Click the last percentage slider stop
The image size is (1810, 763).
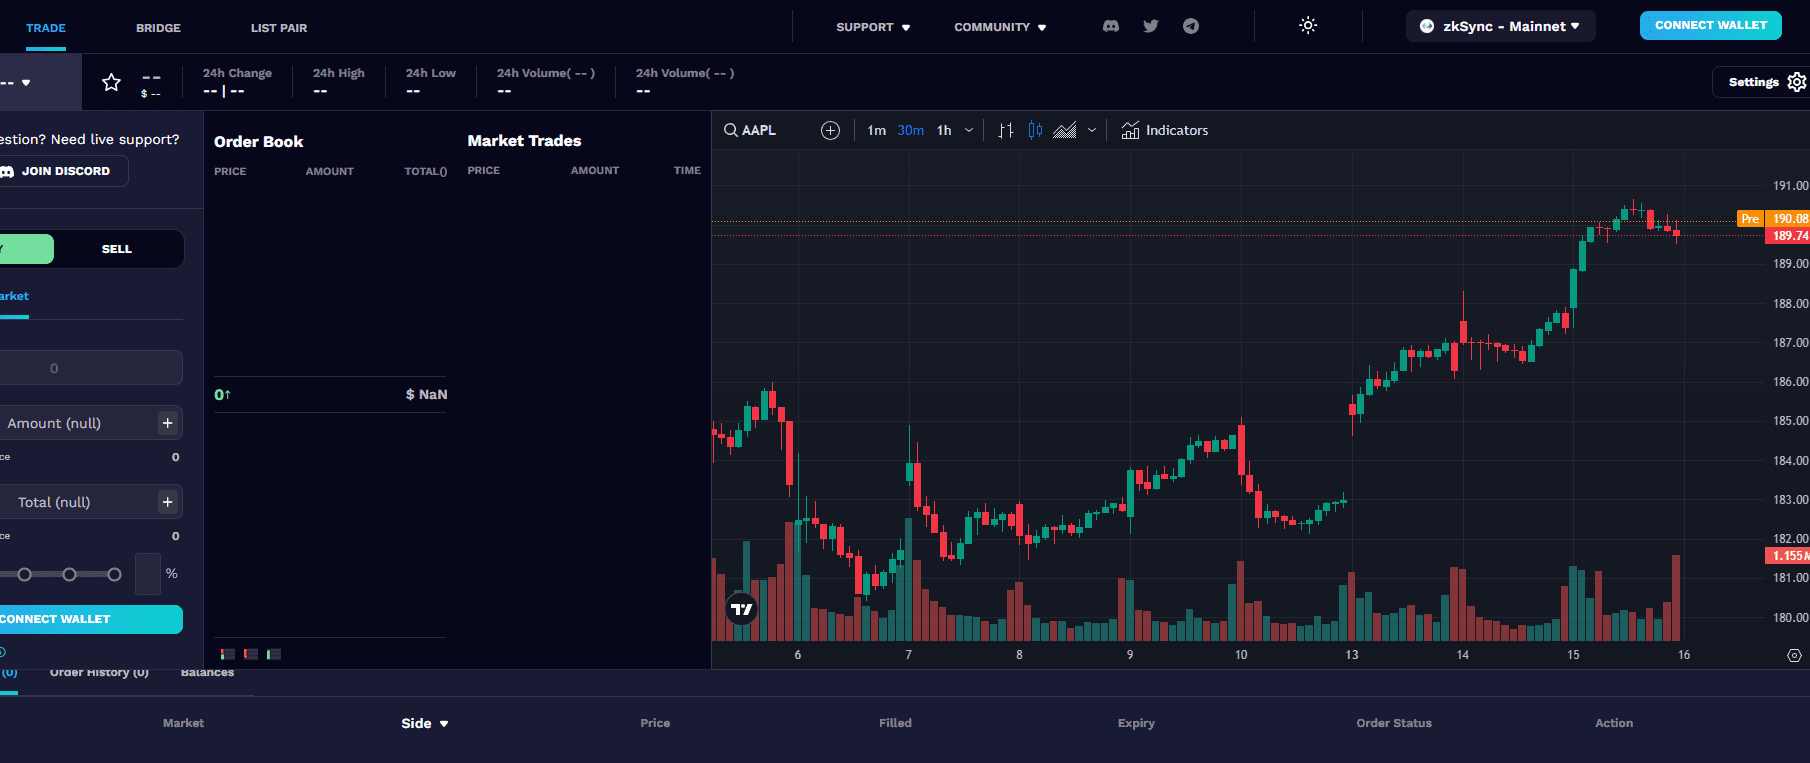(x=114, y=574)
